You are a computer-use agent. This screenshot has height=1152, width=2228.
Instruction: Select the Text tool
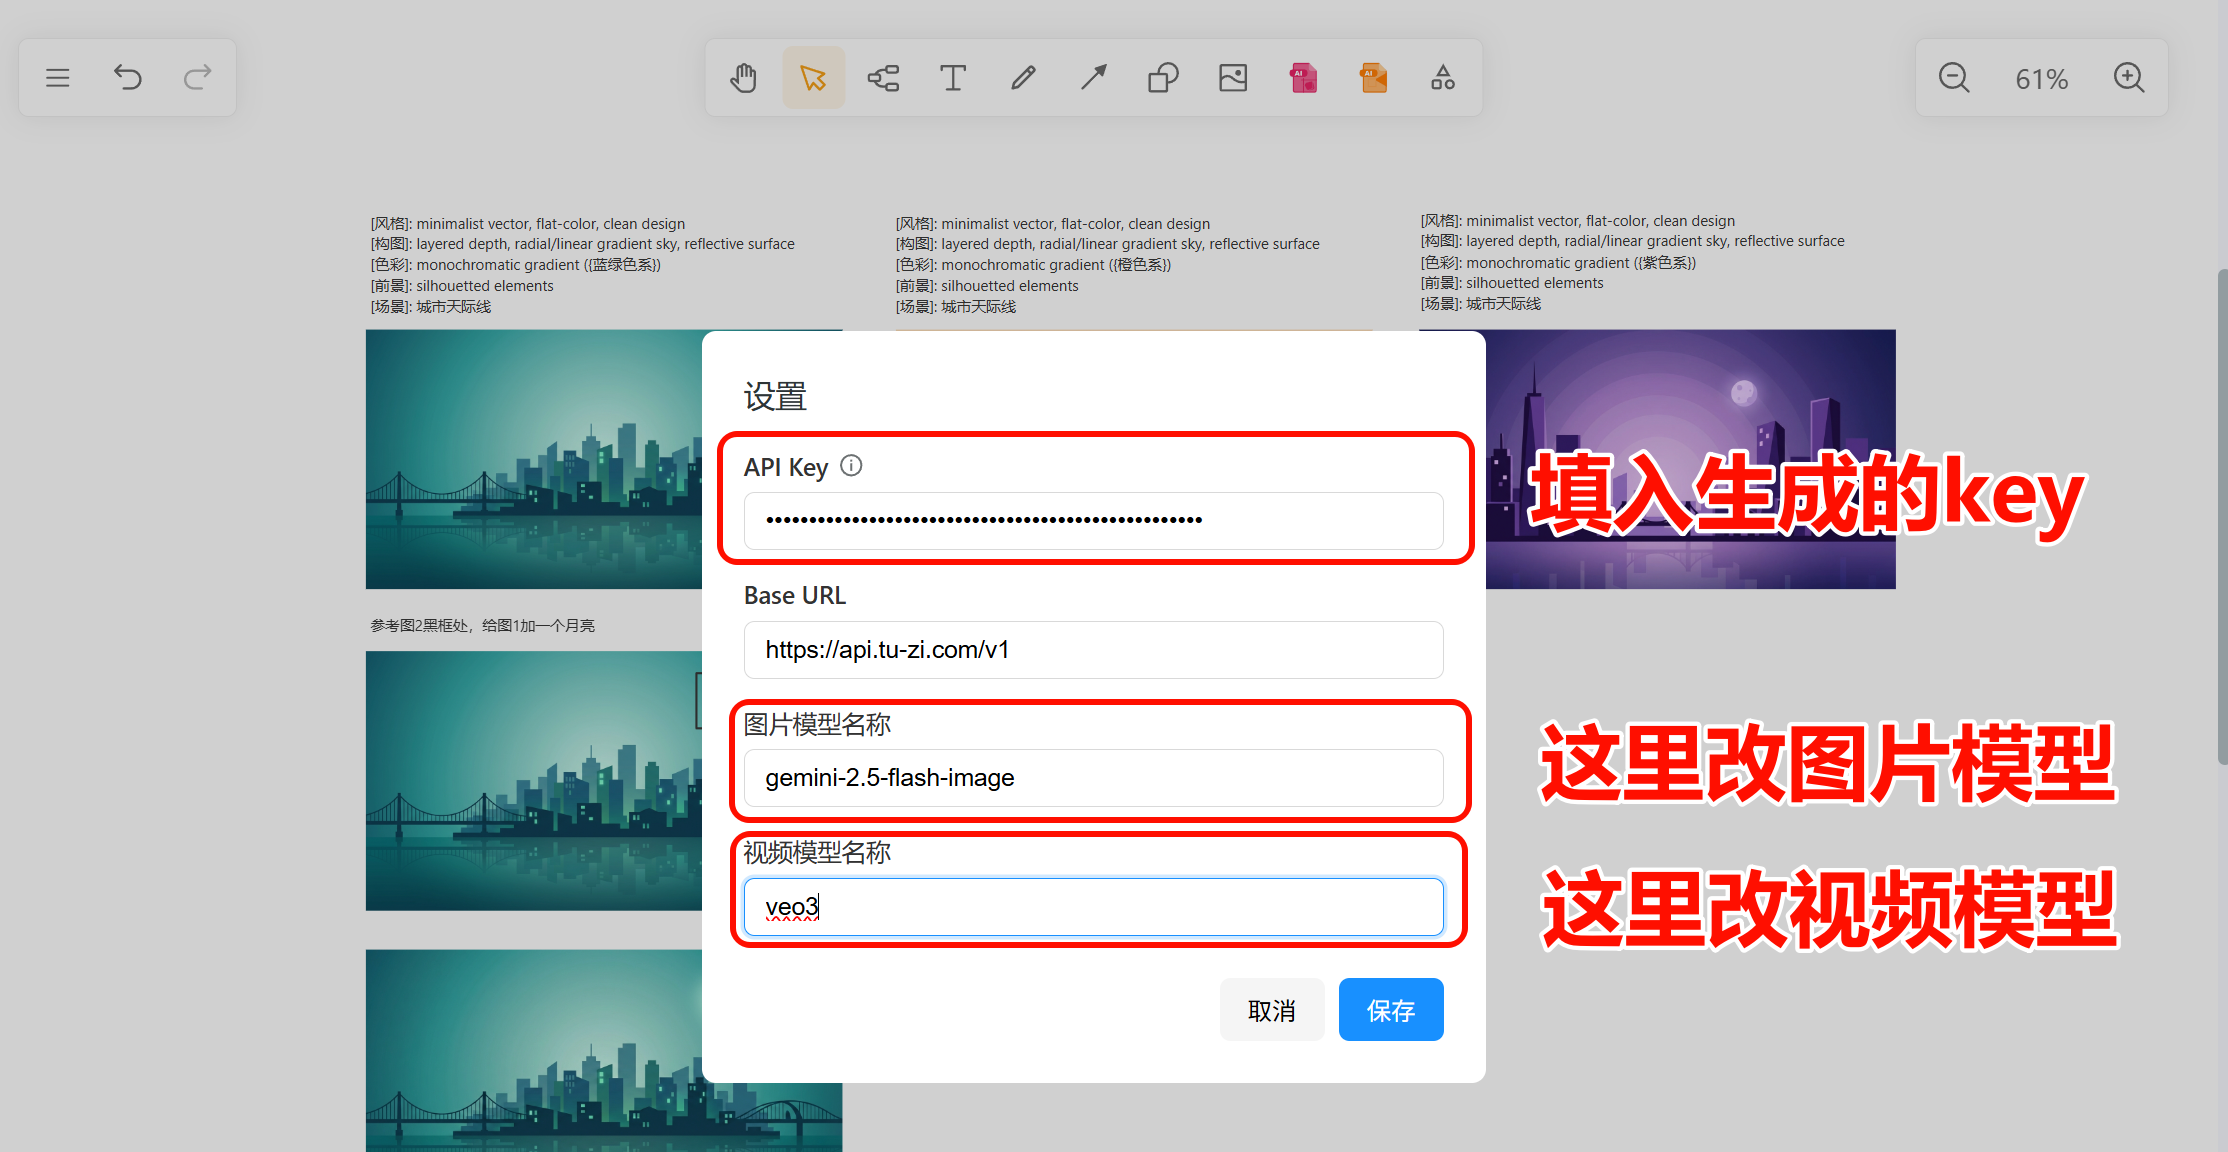tap(953, 78)
